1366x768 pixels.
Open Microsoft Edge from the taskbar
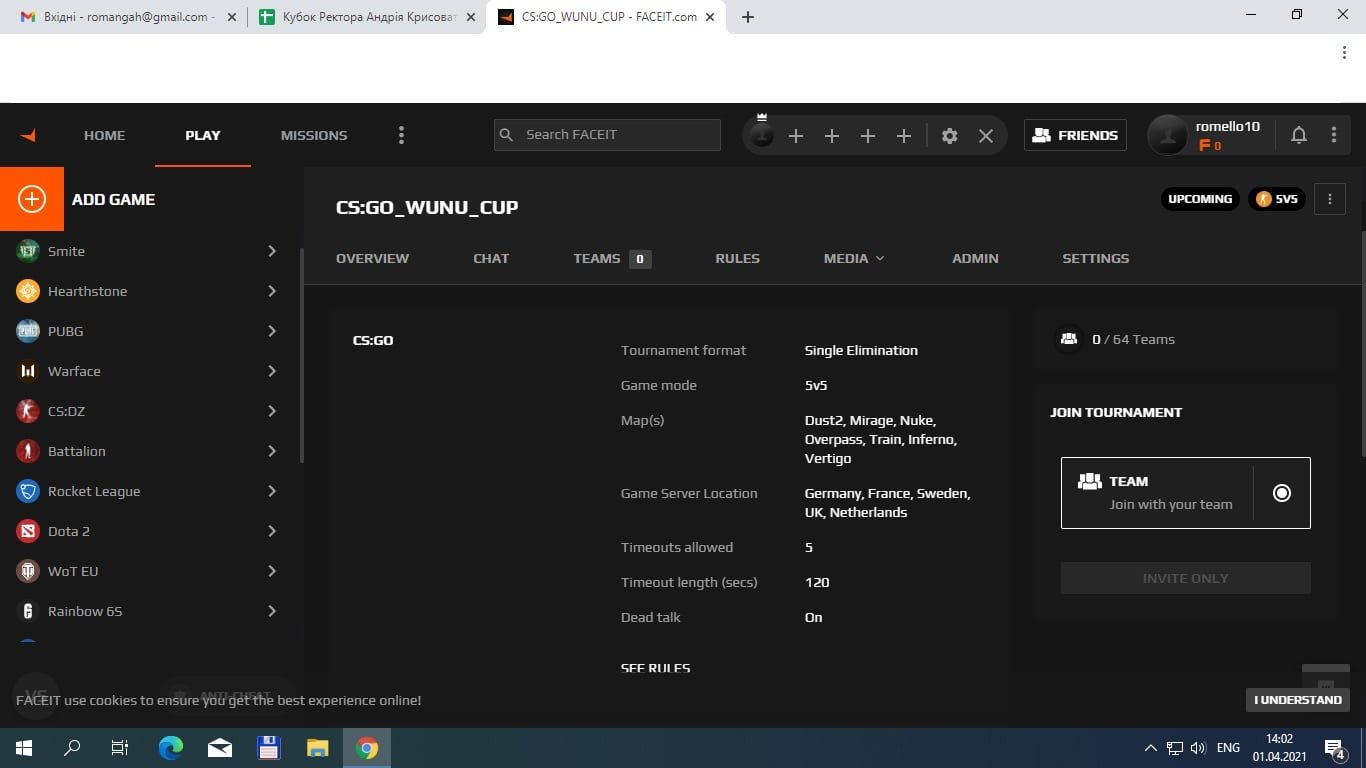171,747
